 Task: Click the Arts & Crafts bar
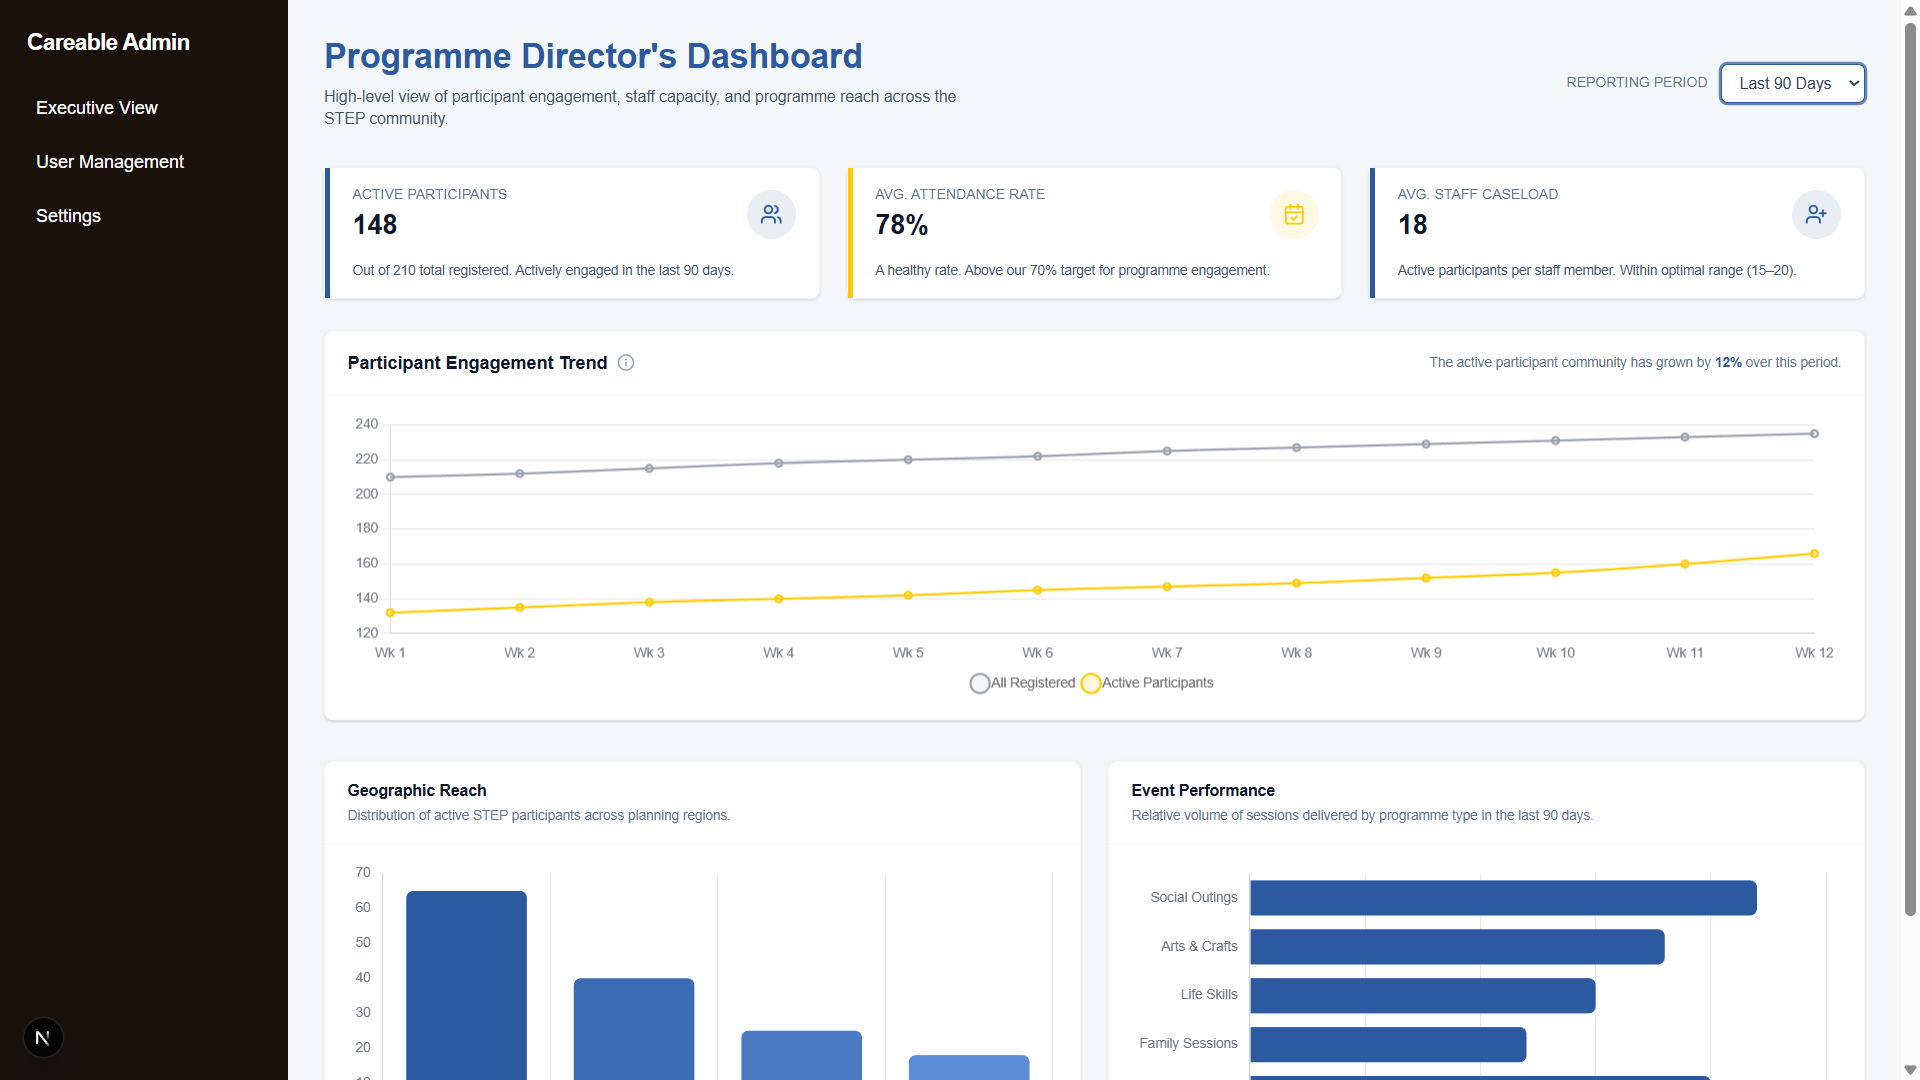(x=1456, y=947)
